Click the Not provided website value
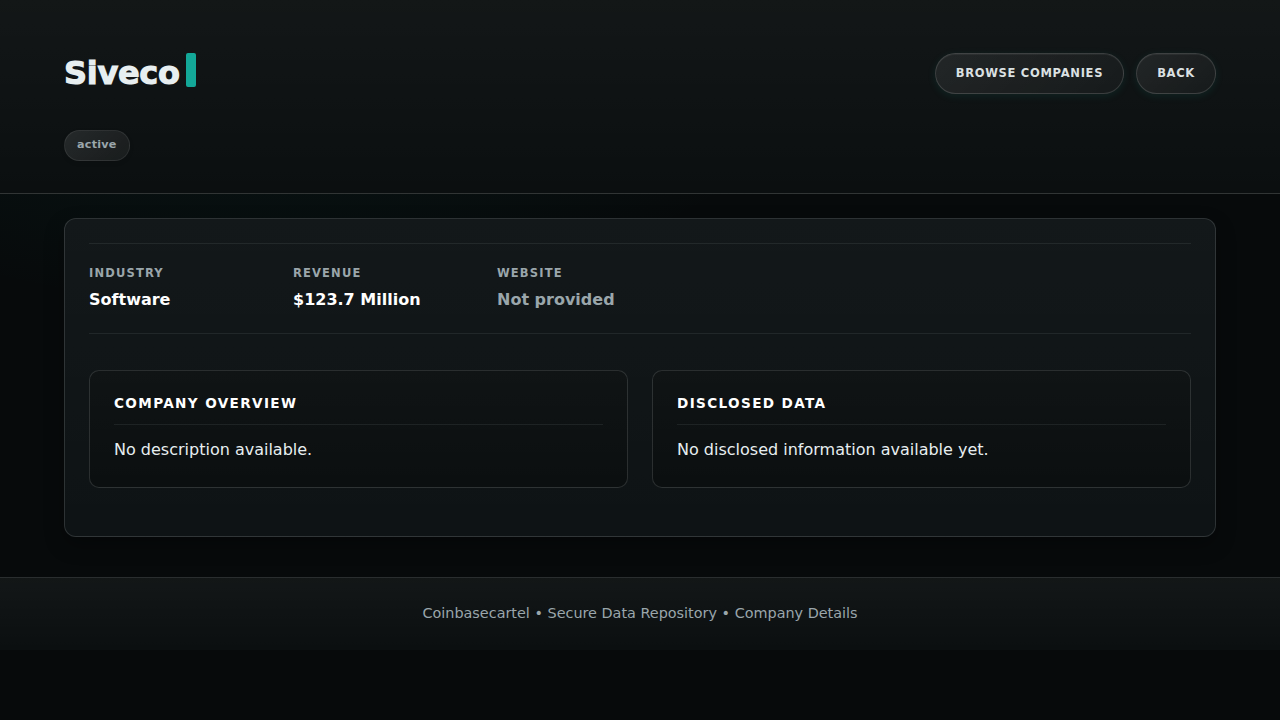The width and height of the screenshot is (1280, 720). [x=555, y=300]
